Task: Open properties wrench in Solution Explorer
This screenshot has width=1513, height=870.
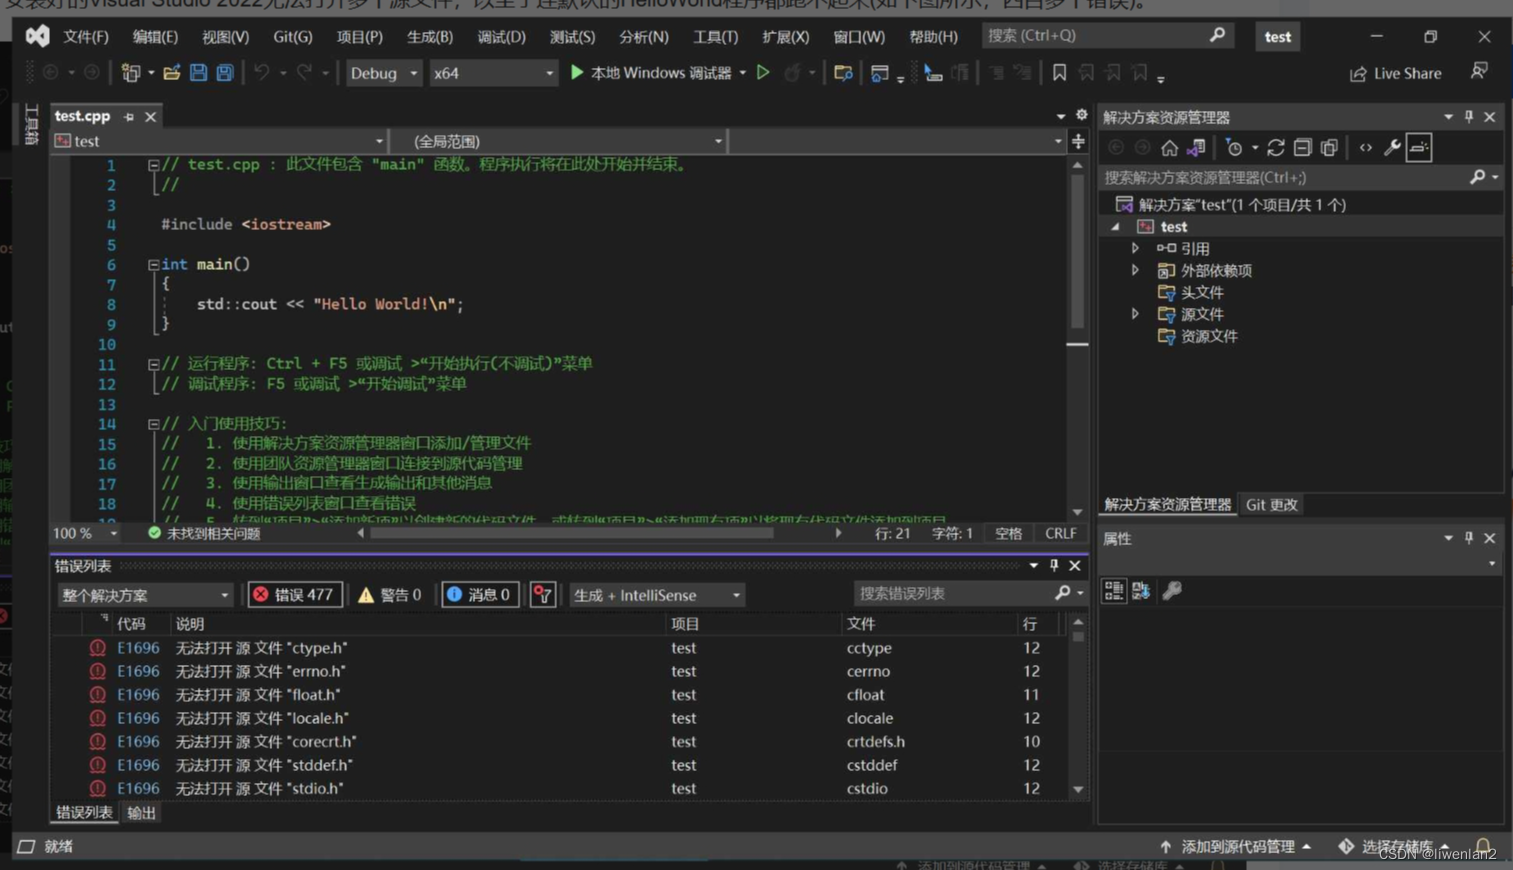Action: click(1392, 148)
